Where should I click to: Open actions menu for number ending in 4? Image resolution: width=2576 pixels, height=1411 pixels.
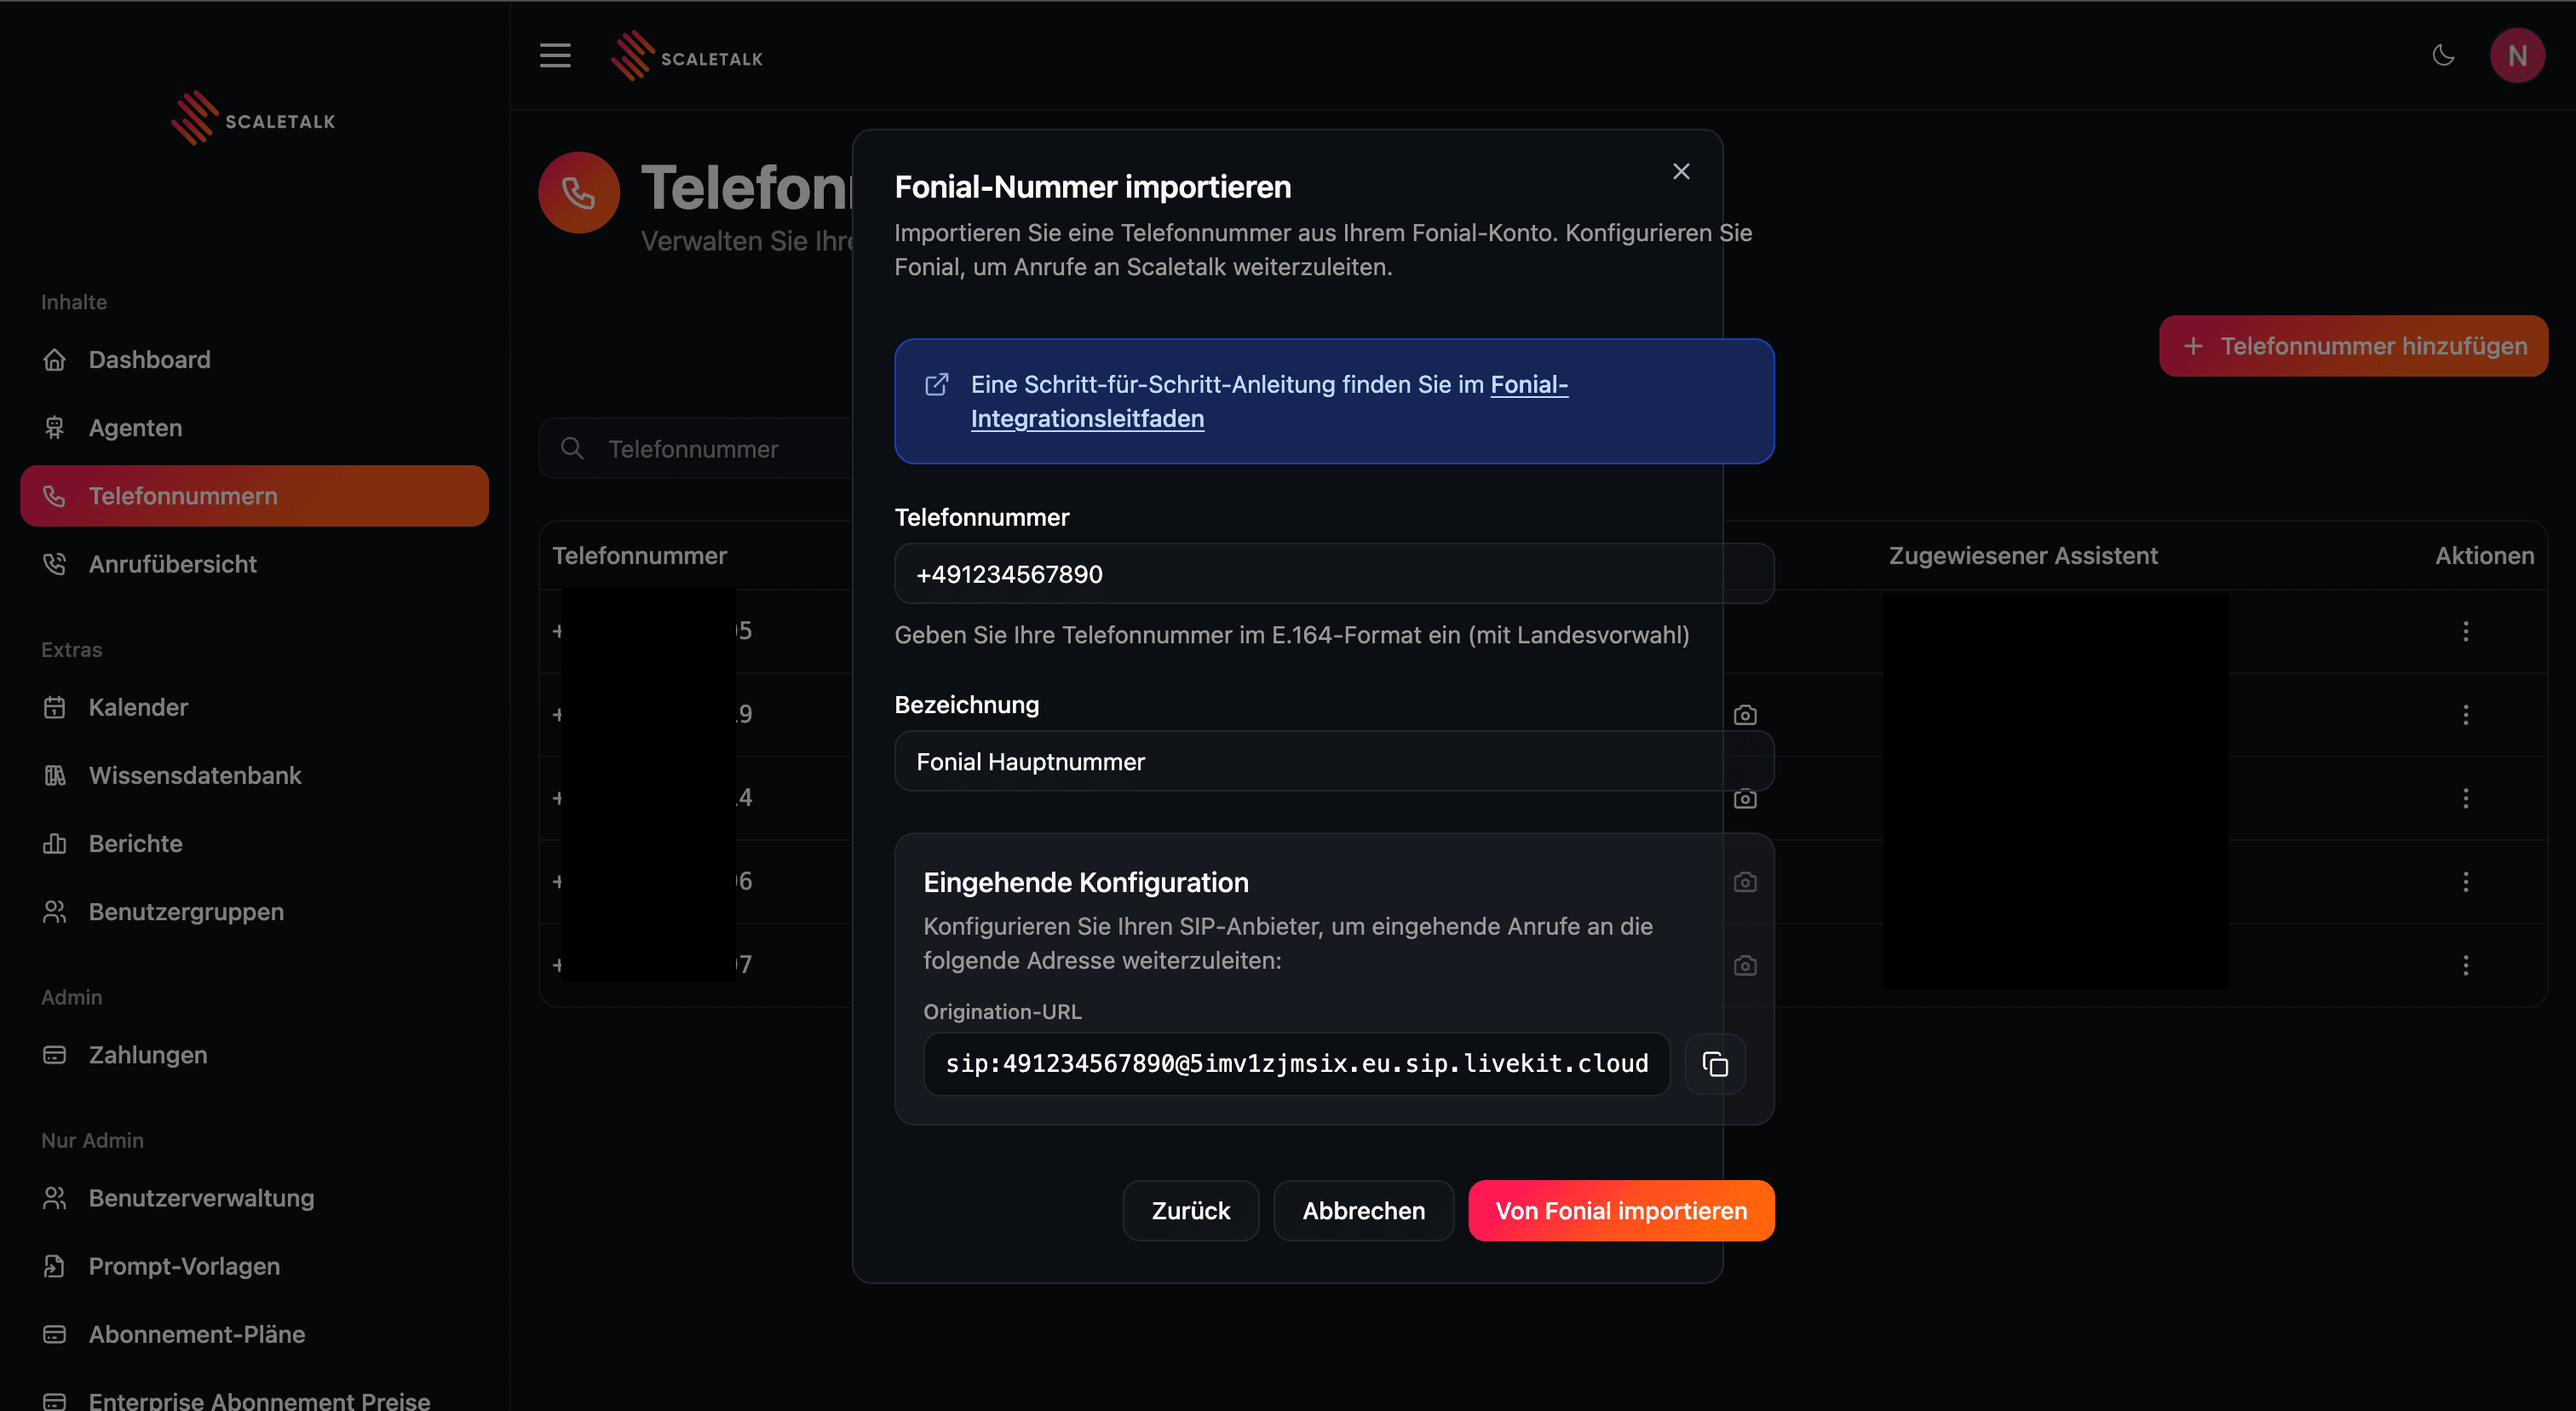click(2466, 798)
